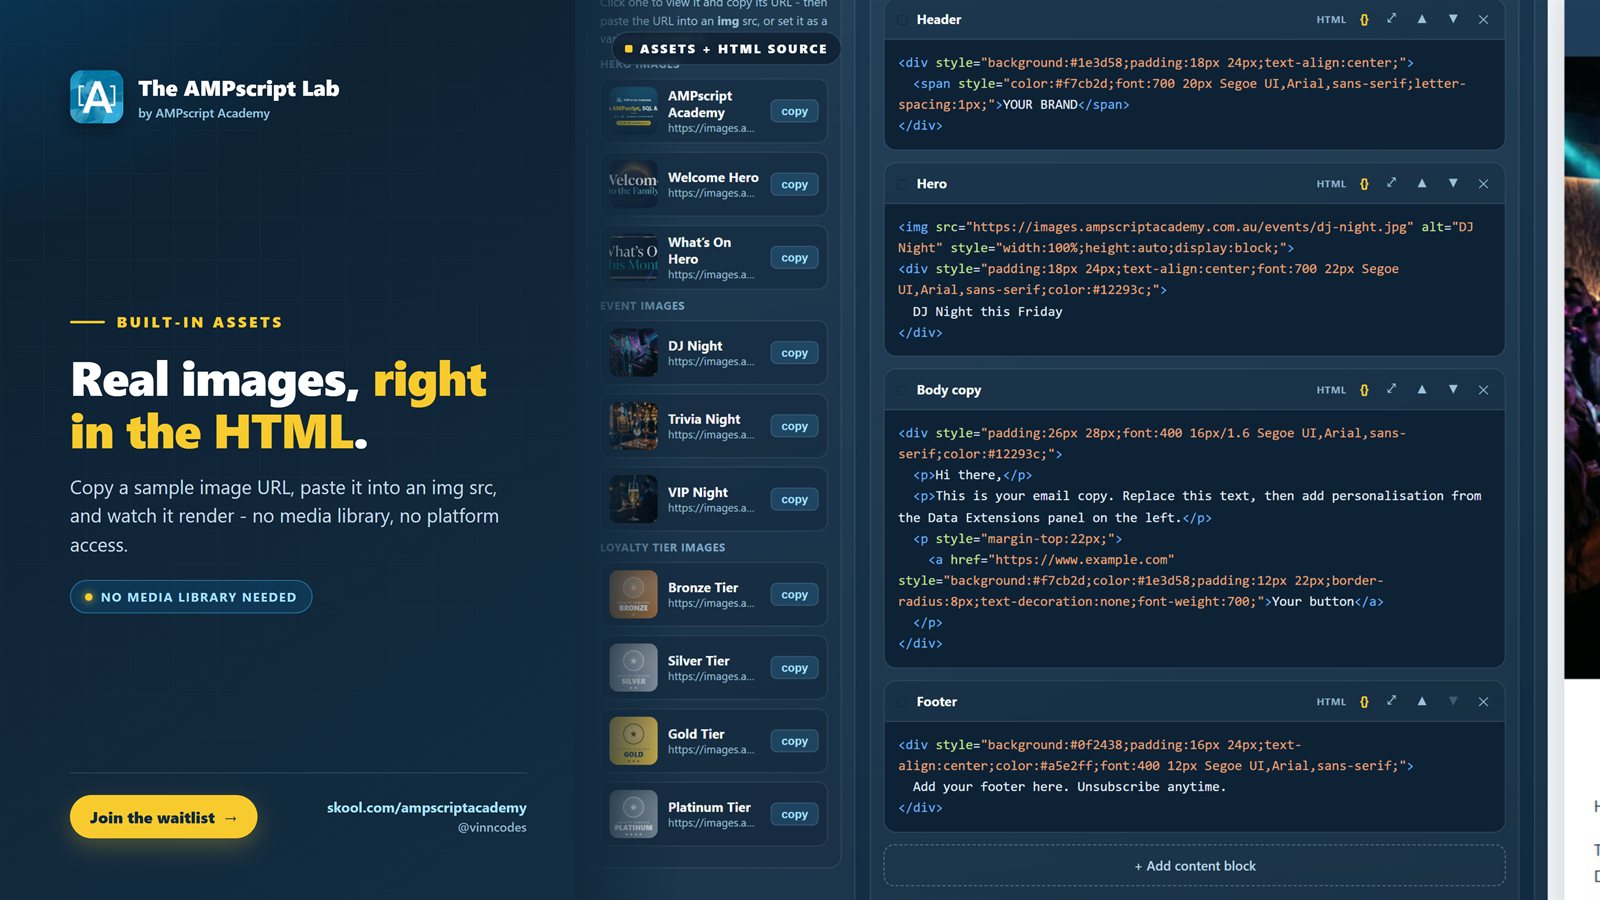
Task: Click Add content block button
Action: point(1194,866)
